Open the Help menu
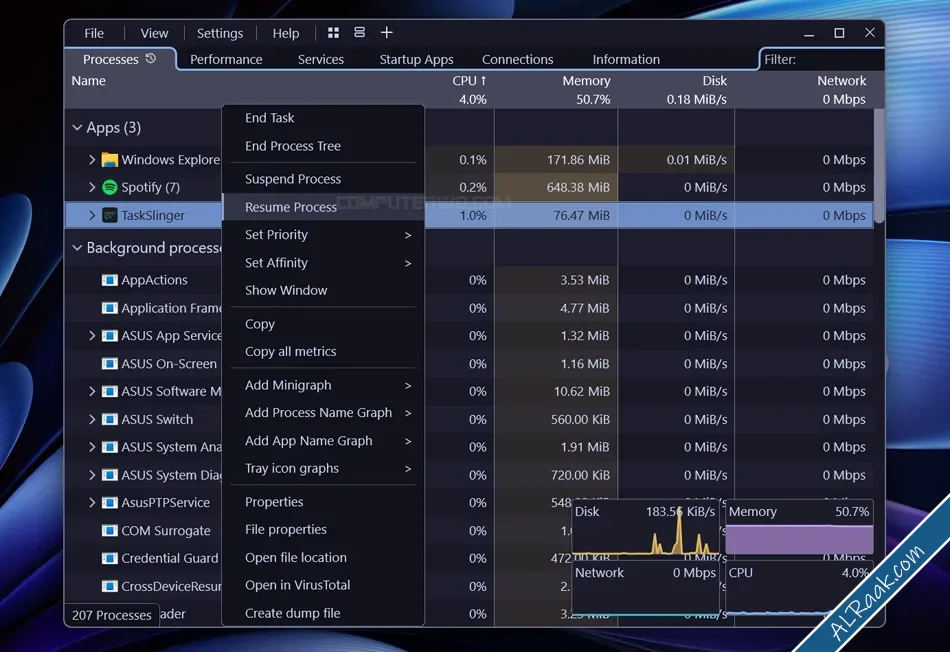Viewport: 950px width, 652px height. pyautogui.click(x=286, y=33)
